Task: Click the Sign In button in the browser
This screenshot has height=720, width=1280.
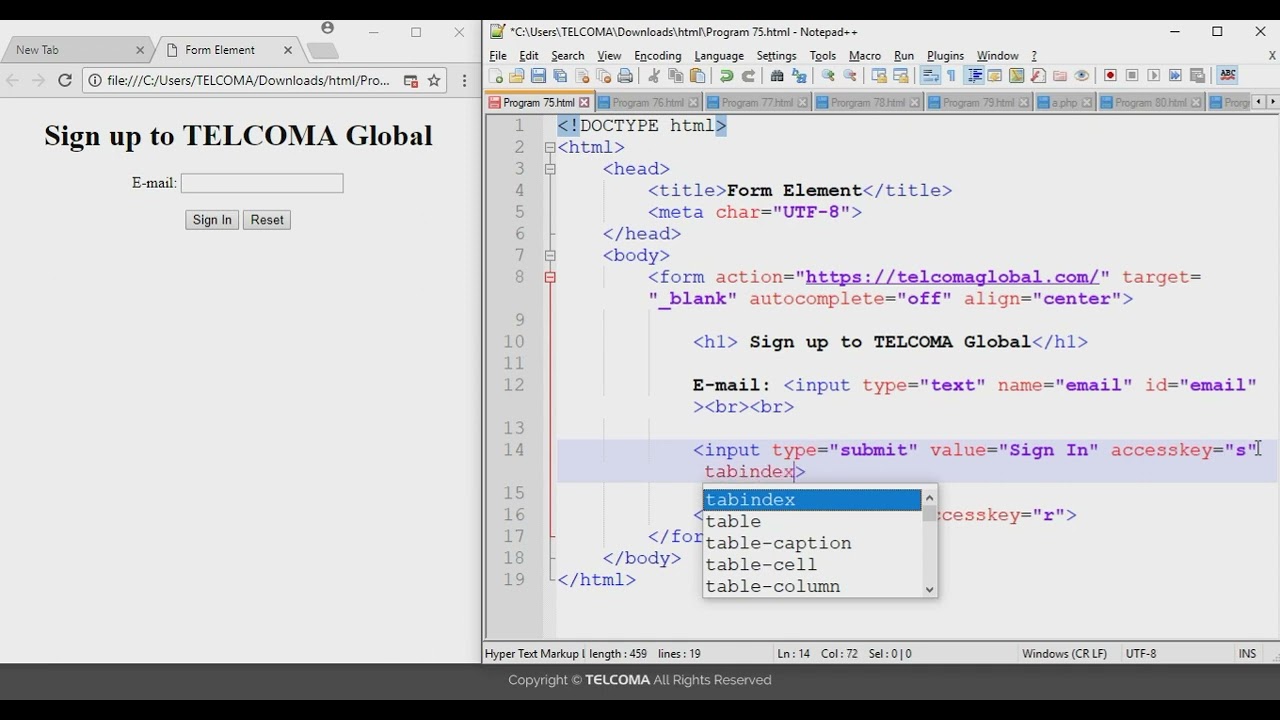Action: tap(212, 220)
